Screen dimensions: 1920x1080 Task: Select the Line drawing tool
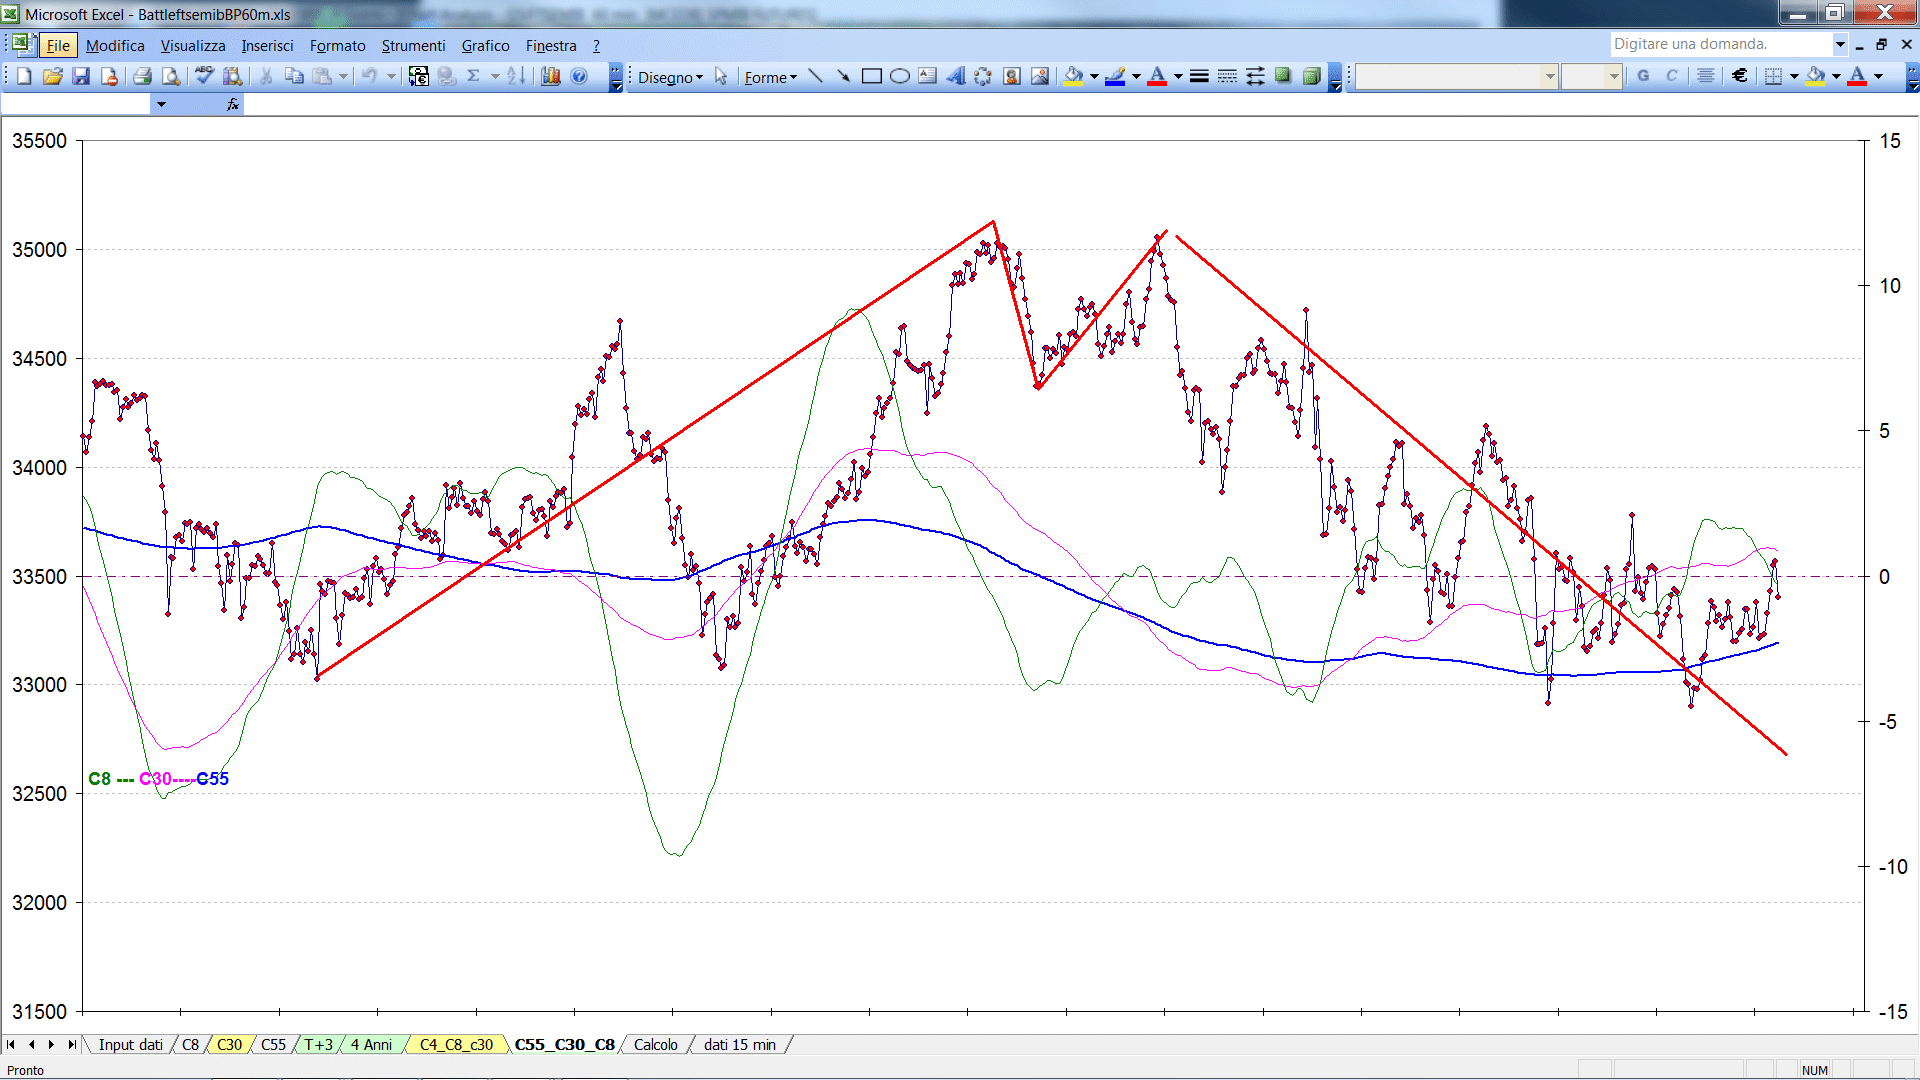pyautogui.click(x=816, y=76)
